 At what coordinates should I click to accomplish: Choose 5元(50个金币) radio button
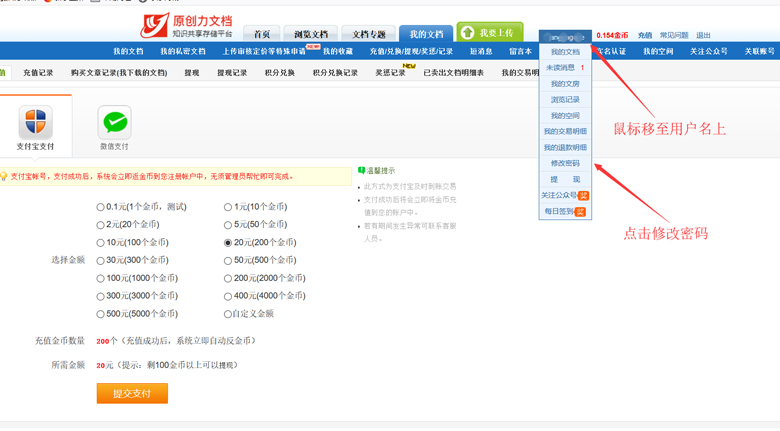pos(228,225)
